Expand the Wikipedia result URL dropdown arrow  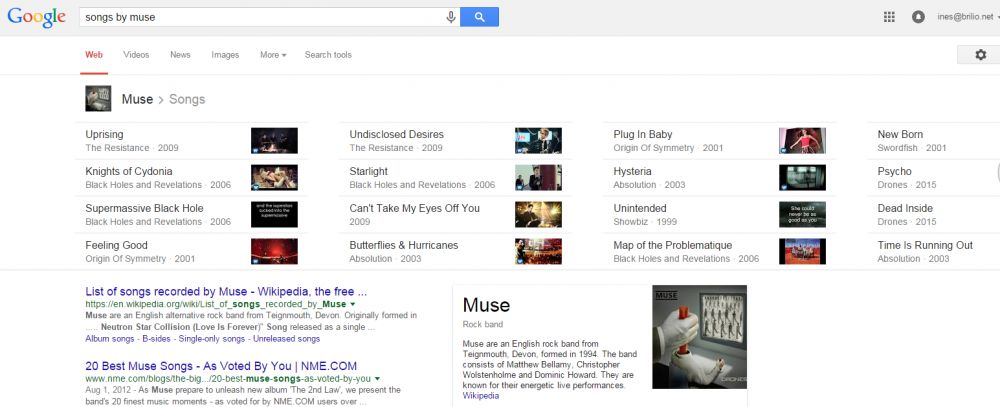point(353,304)
